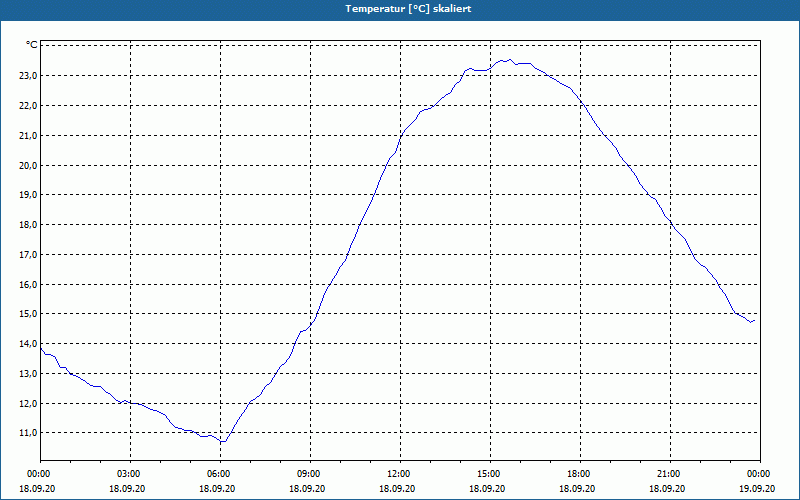This screenshot has height=500, width=800.
Task: Click the 15,0 y-axis value
Action: [28, 314]
